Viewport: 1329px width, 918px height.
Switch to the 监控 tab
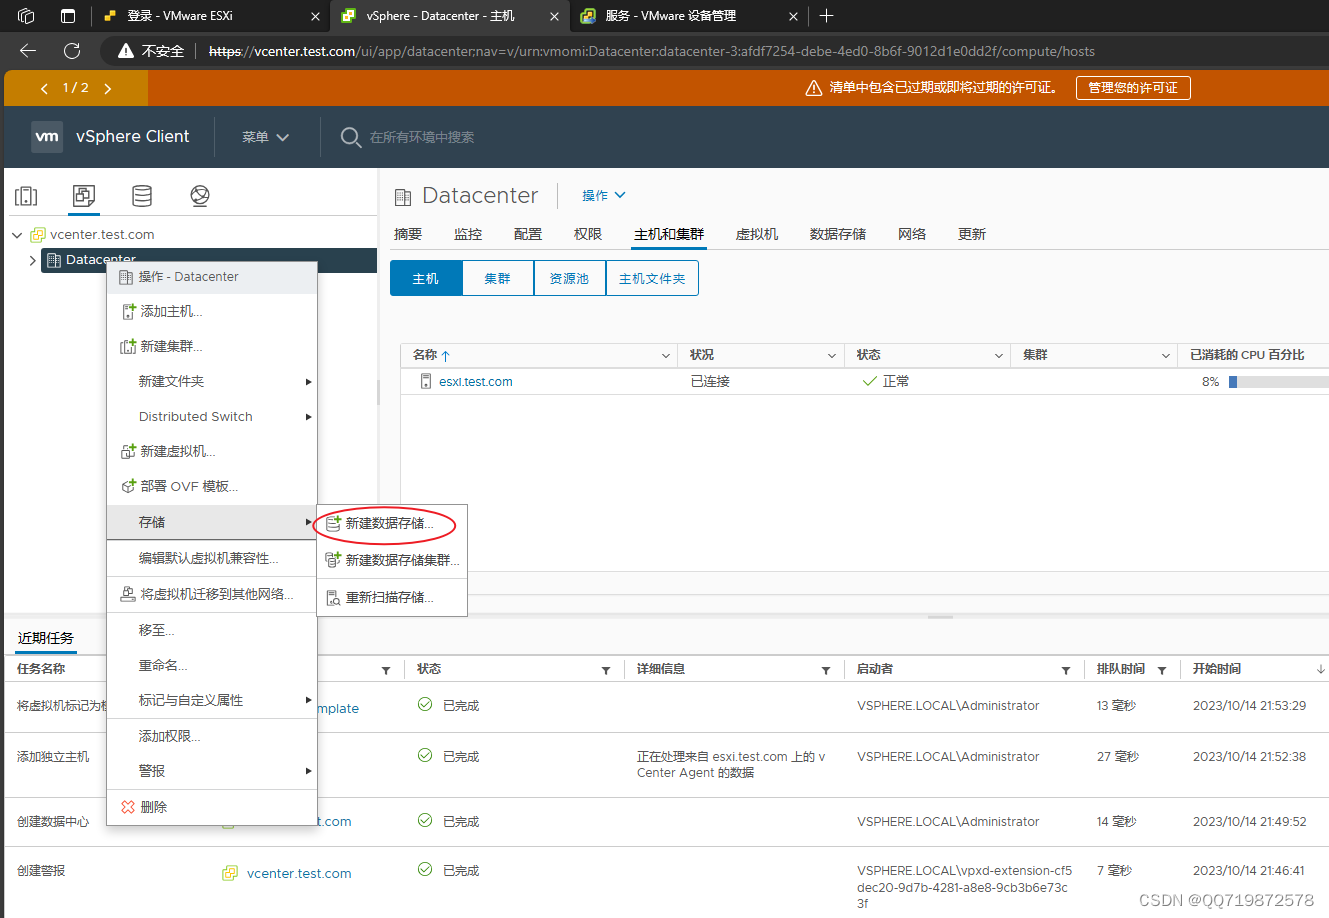click(x=468, y=234)
